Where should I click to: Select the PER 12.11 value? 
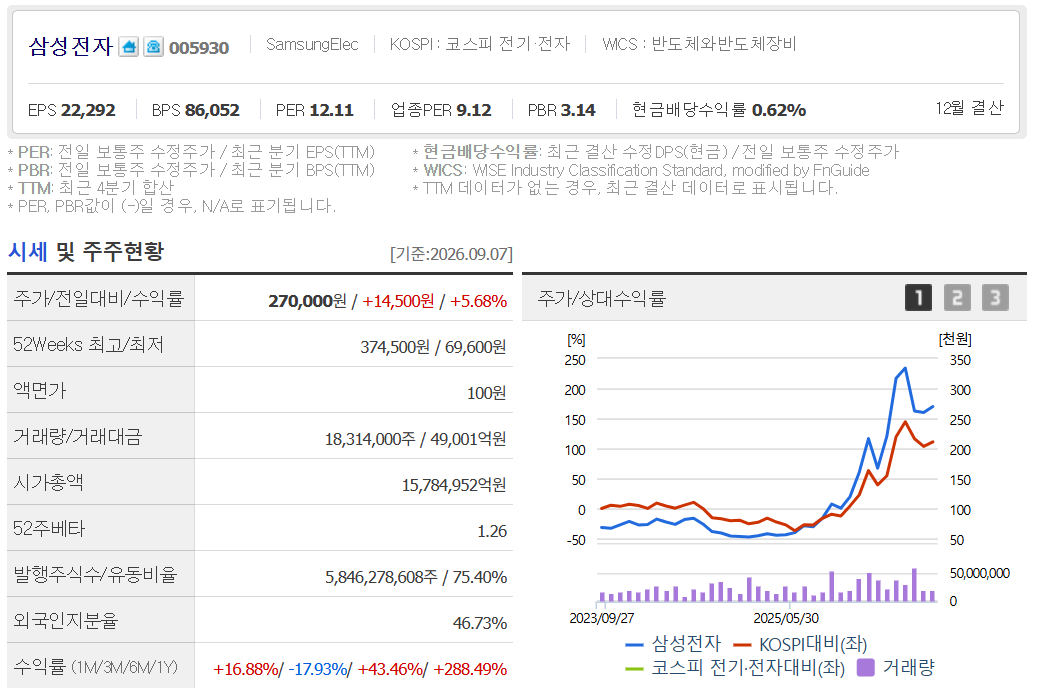pos(315,110)
